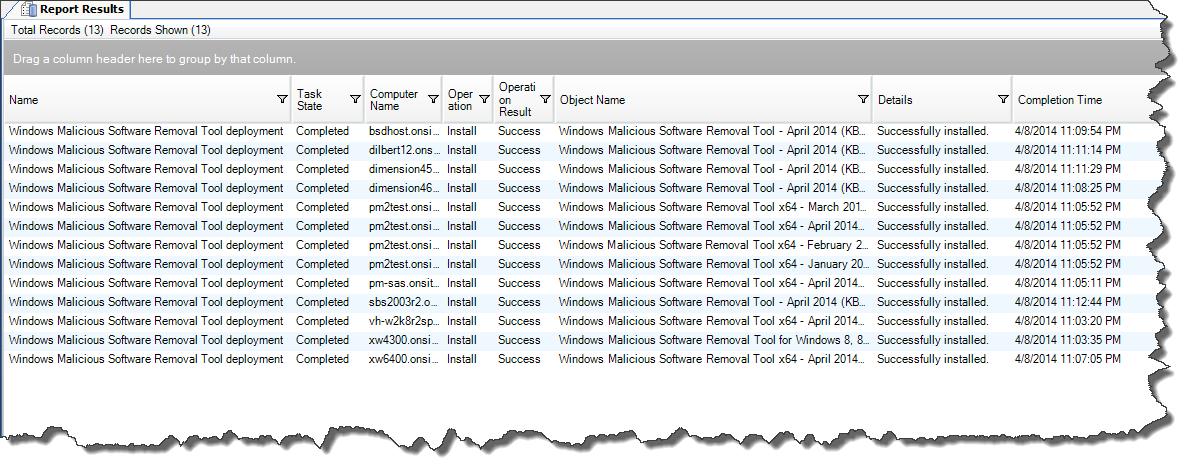1192x472 pixels.
Task: Open the filter icon on Name column
Action: pos(282,100)
